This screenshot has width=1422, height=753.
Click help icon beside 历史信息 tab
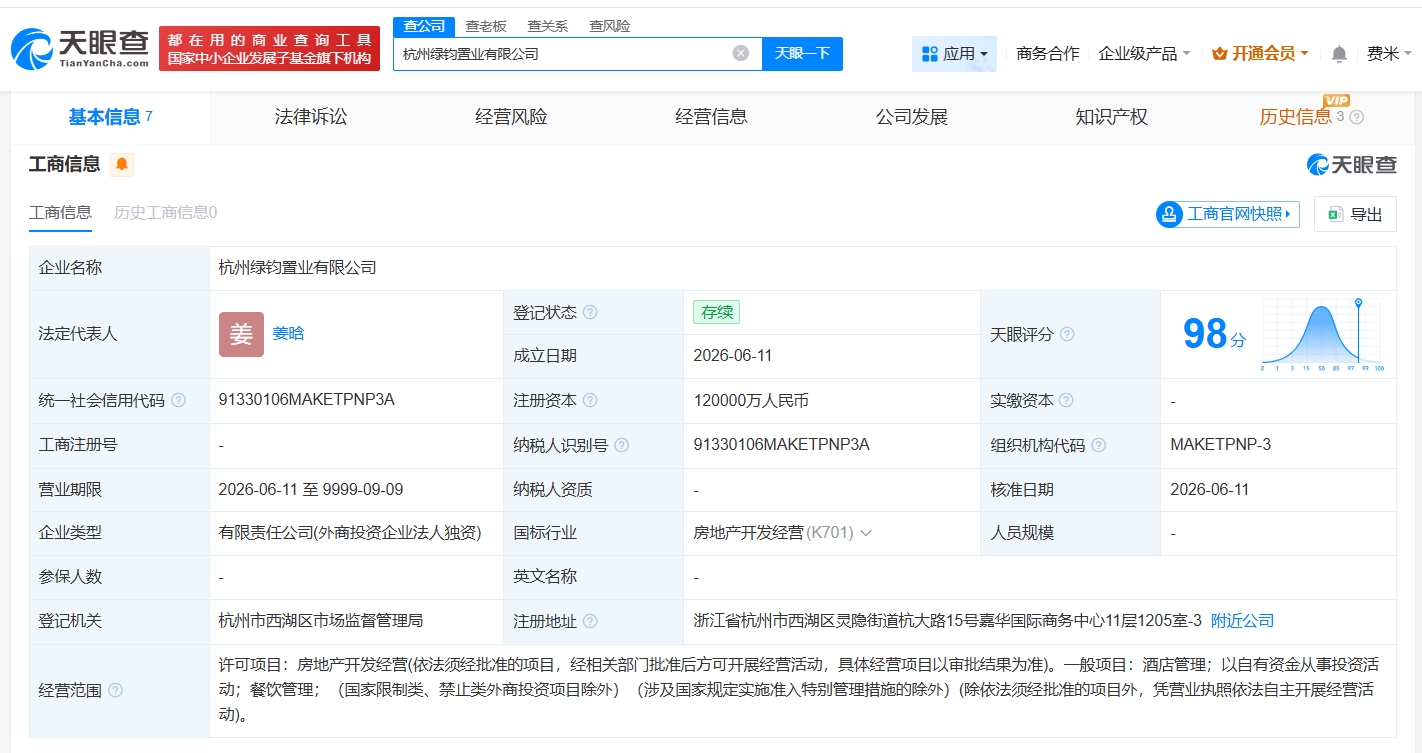[x=1356, y=117]
